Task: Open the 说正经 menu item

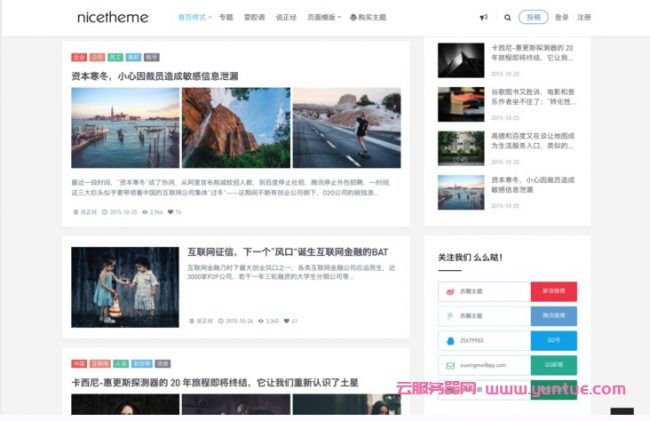Action: [286, 17]
